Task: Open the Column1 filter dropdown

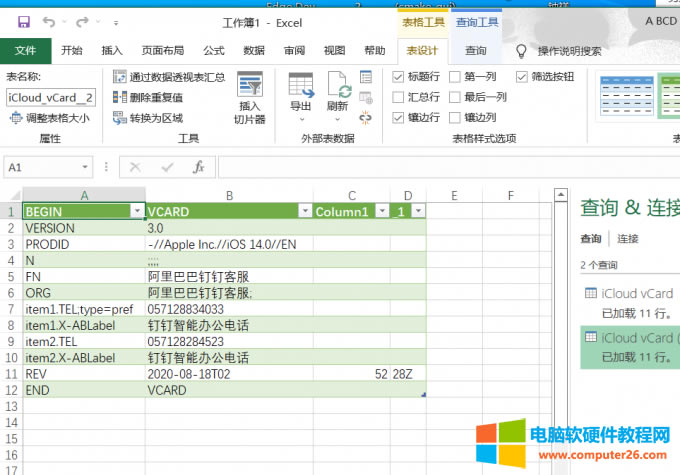Action: (379, 211)
